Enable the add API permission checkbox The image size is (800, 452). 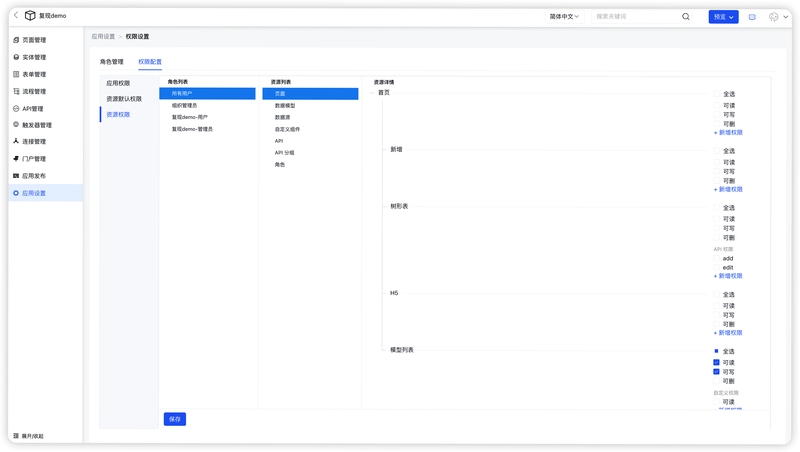pyautogui.click(x=716, y=259)
